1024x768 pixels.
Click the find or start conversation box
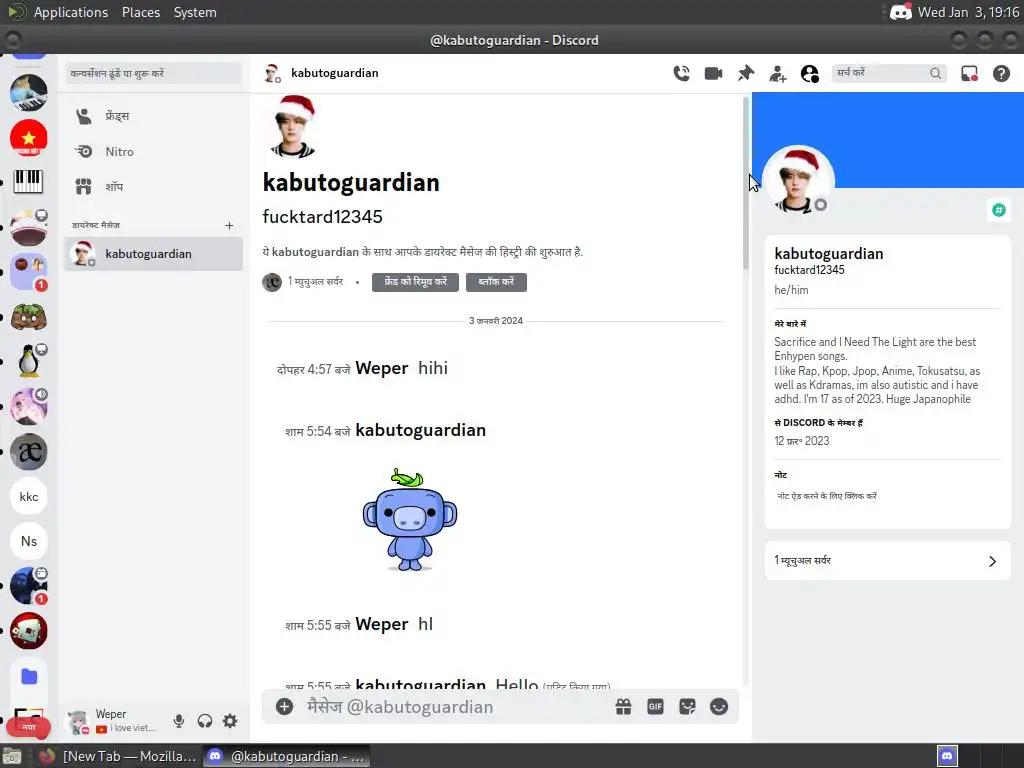(x=153, y=73)
